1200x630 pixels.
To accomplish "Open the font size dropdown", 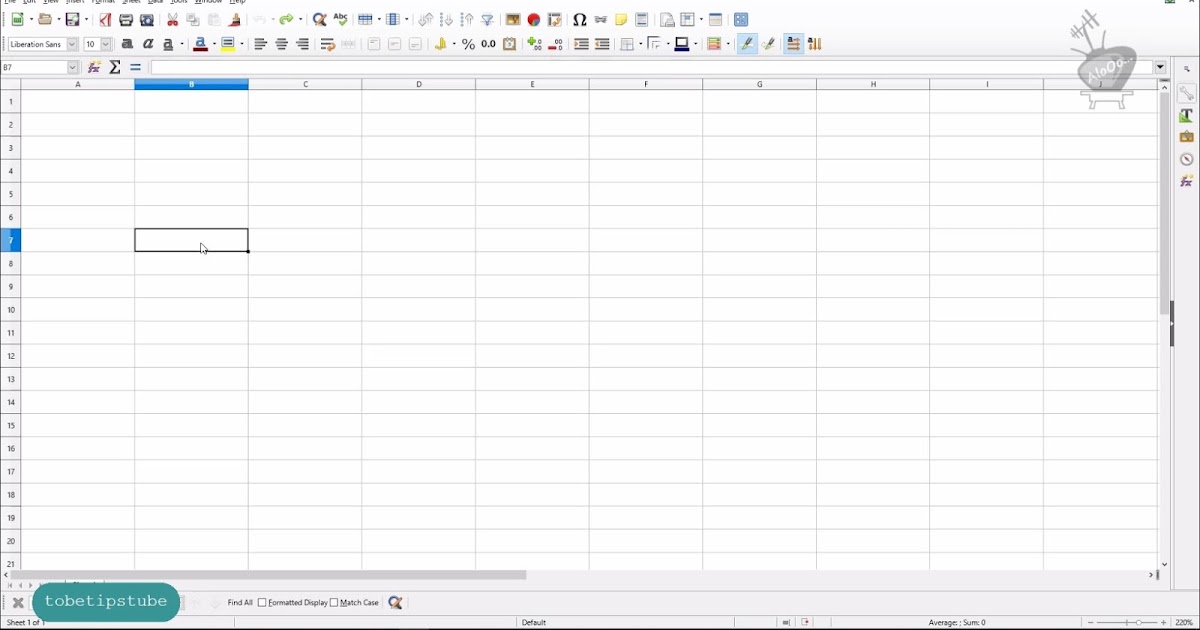I will click(106, 44).
